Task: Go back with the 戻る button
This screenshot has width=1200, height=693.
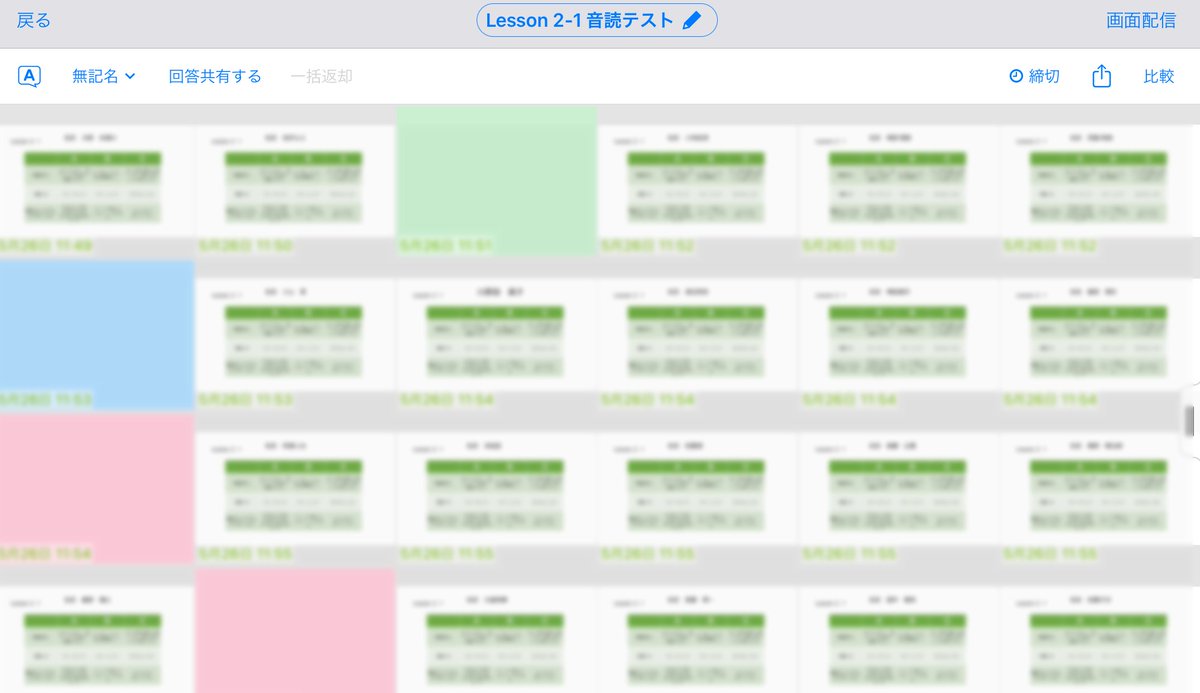Action: tap(33, 21)
